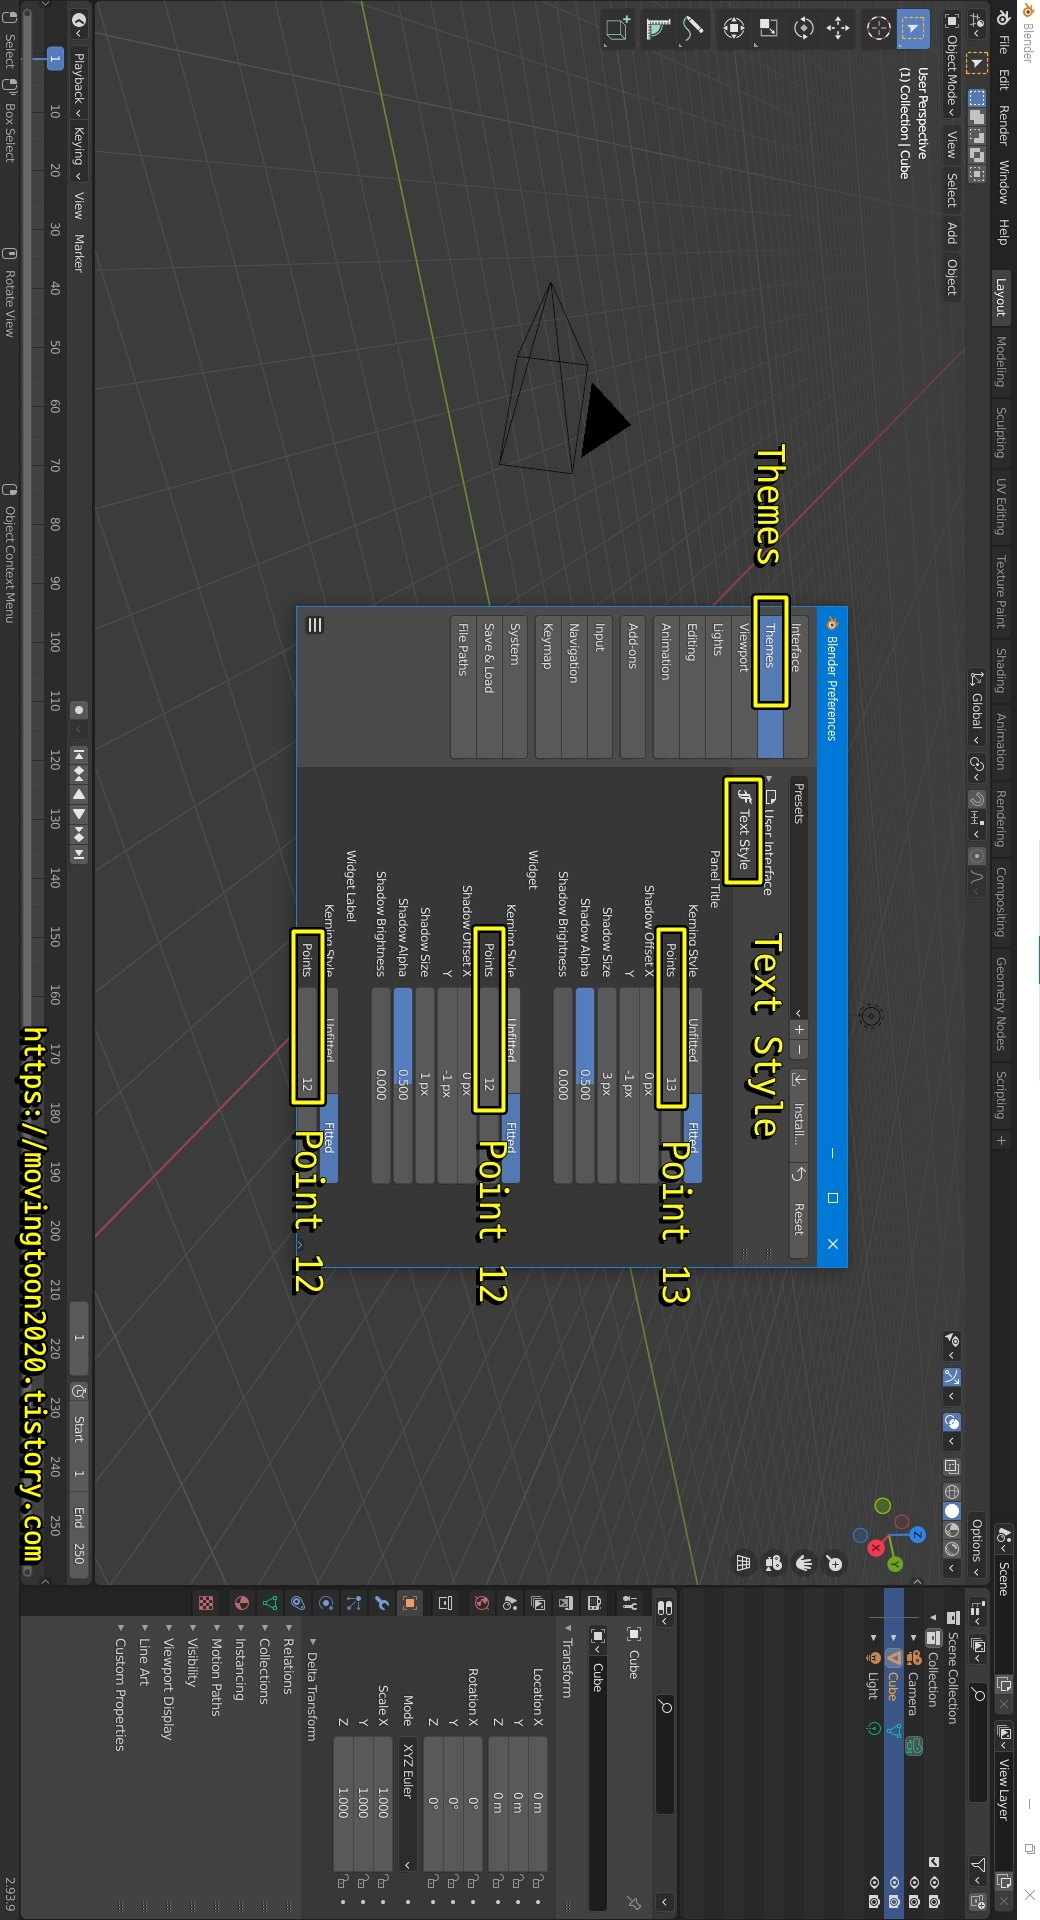Toggle camera view with the camera icon
1040x1920 pixels.
coord(773,1563)
